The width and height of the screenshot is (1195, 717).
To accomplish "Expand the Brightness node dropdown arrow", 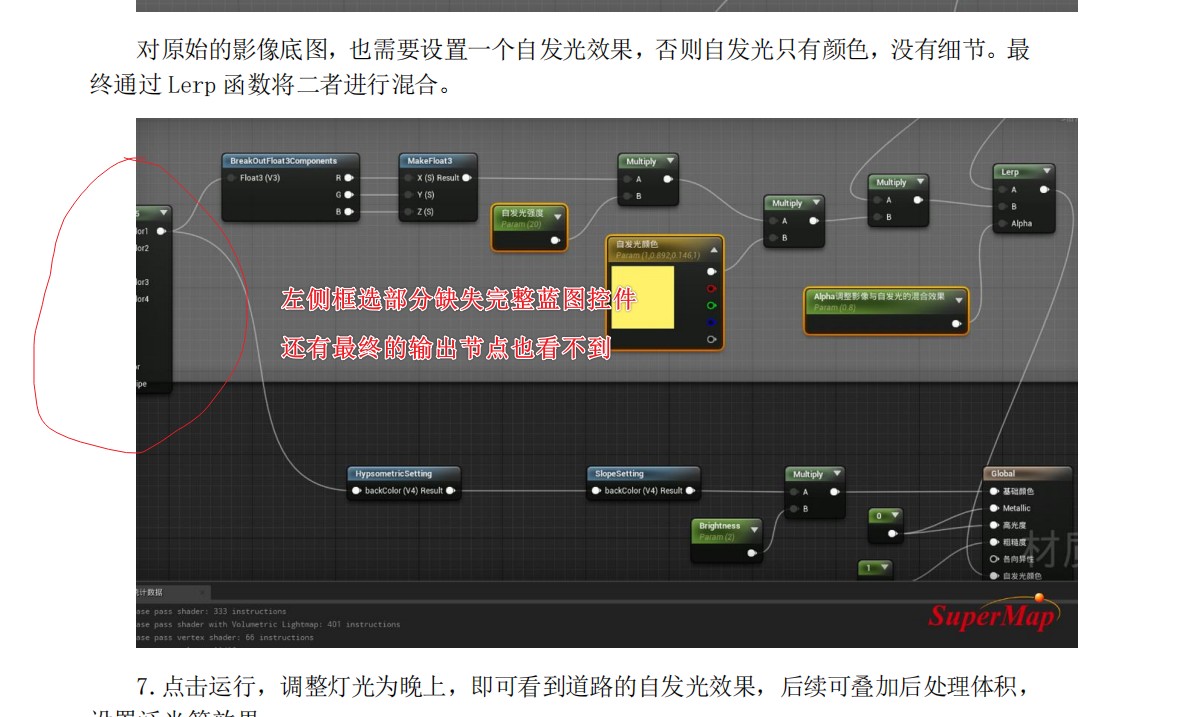I will click(754, 529).
